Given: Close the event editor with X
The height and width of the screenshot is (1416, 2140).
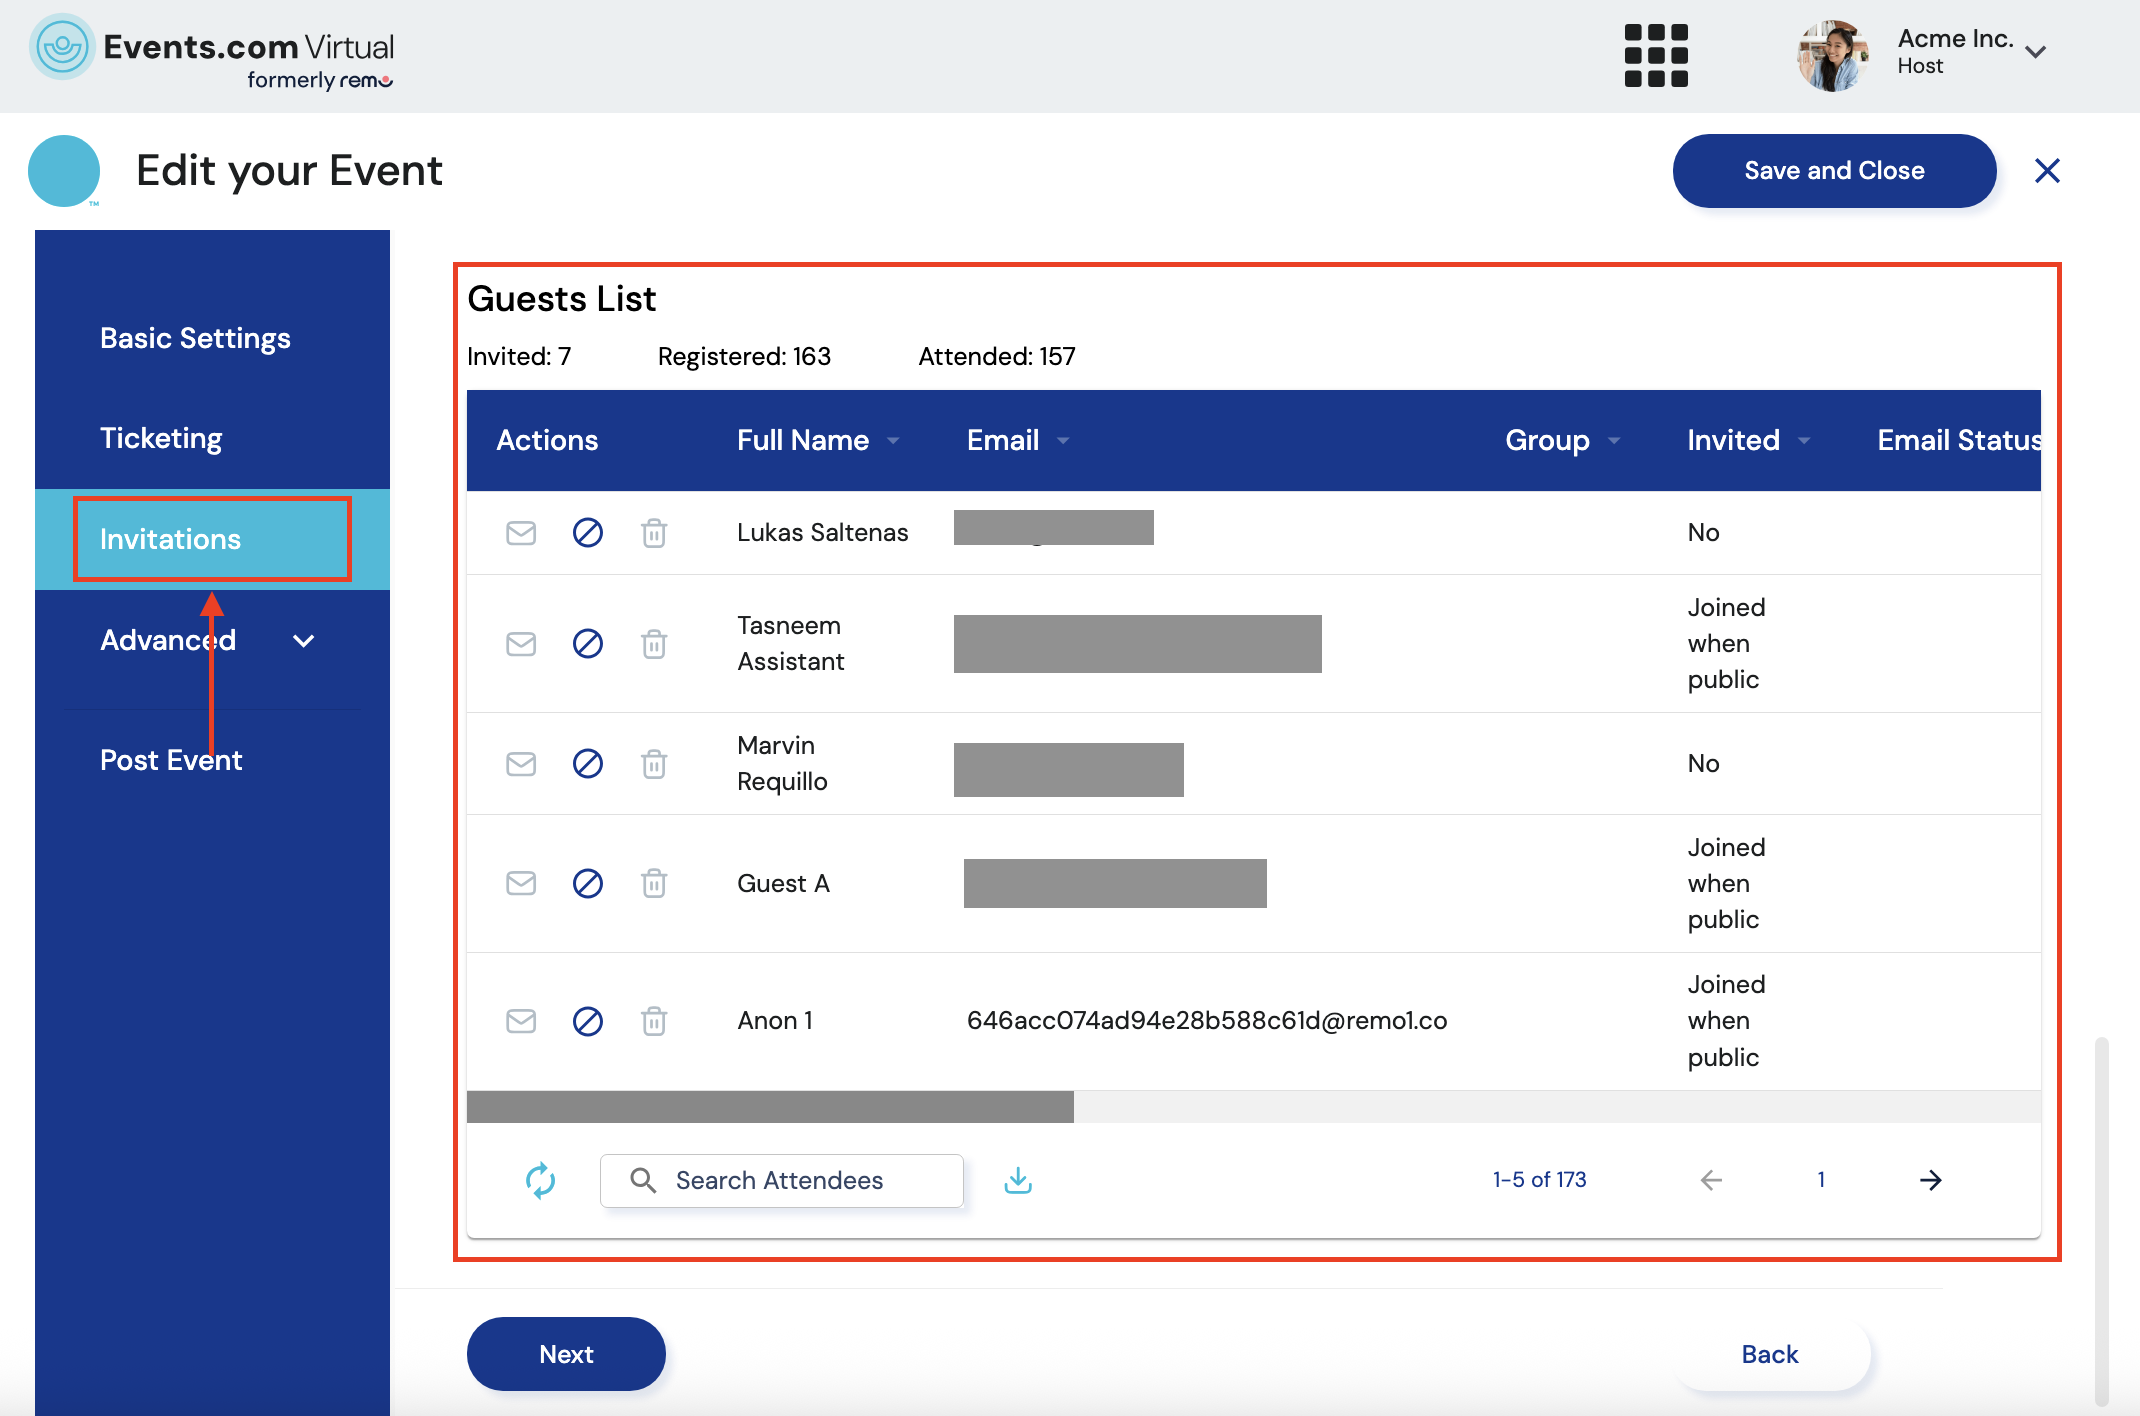Looking at the screenshot, I should click(x=2047, y=171).
